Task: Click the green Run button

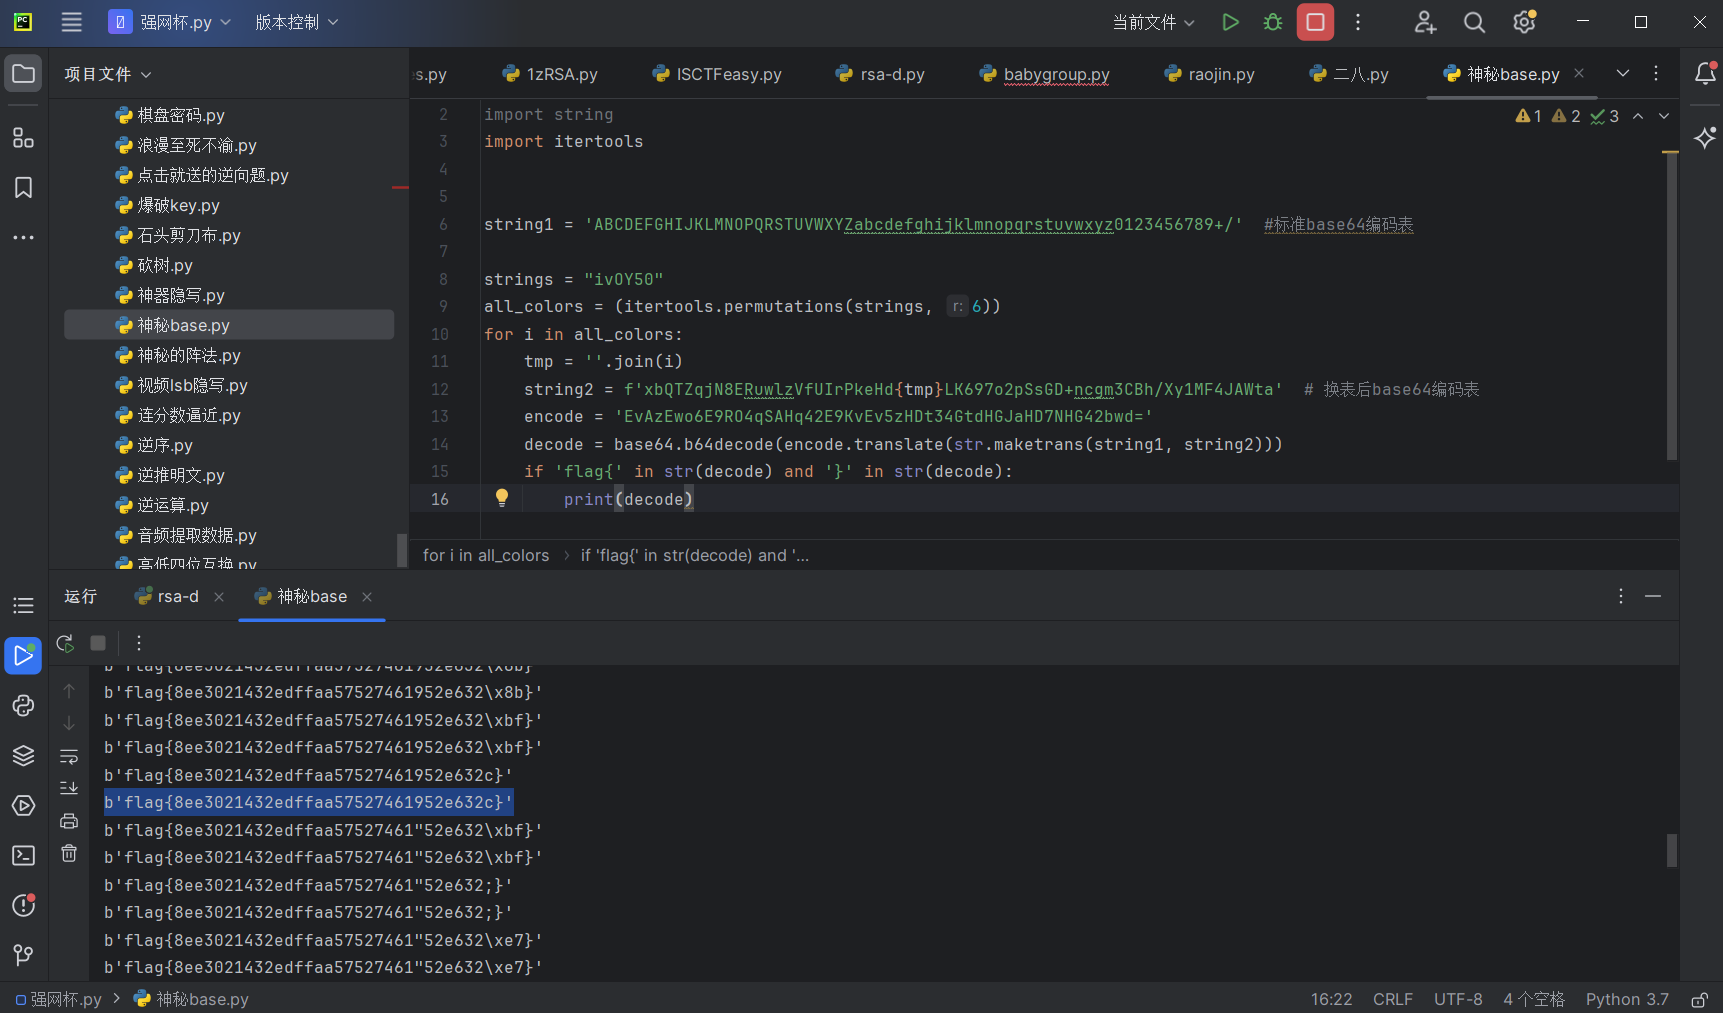Action: (1230, 22)
